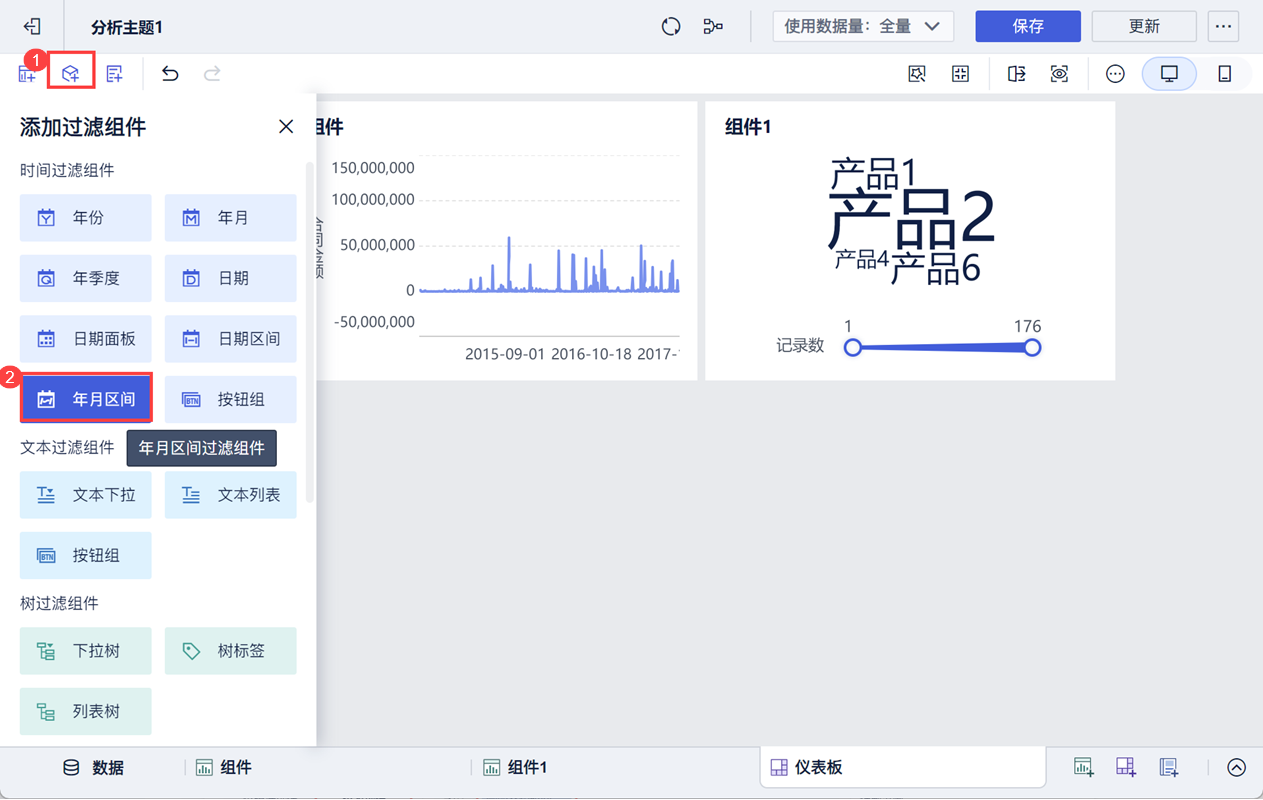This screenshot has width=1263, height=800.
Task: Click the 产品4 word in word cloud
Action: 861,260
